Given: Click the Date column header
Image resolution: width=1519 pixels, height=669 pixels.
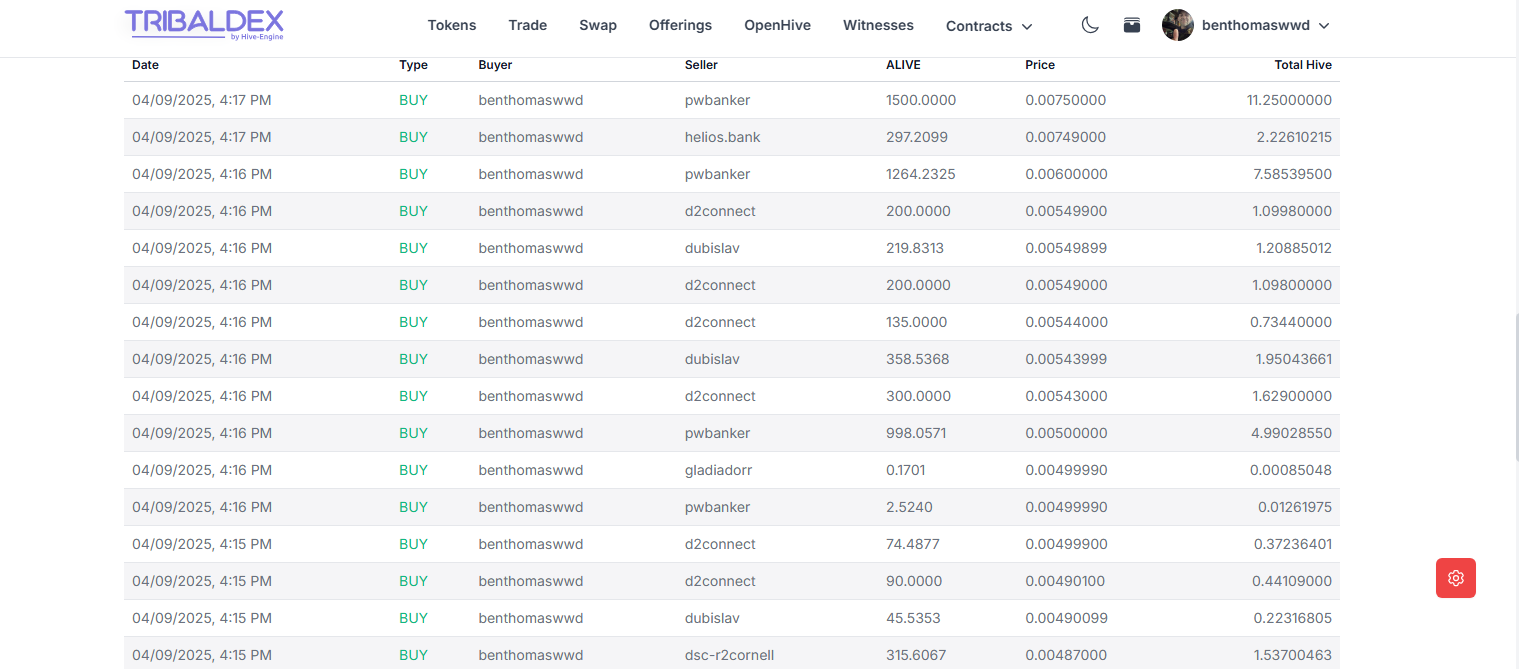Looking at the screenshot, I should pos(145,65).
